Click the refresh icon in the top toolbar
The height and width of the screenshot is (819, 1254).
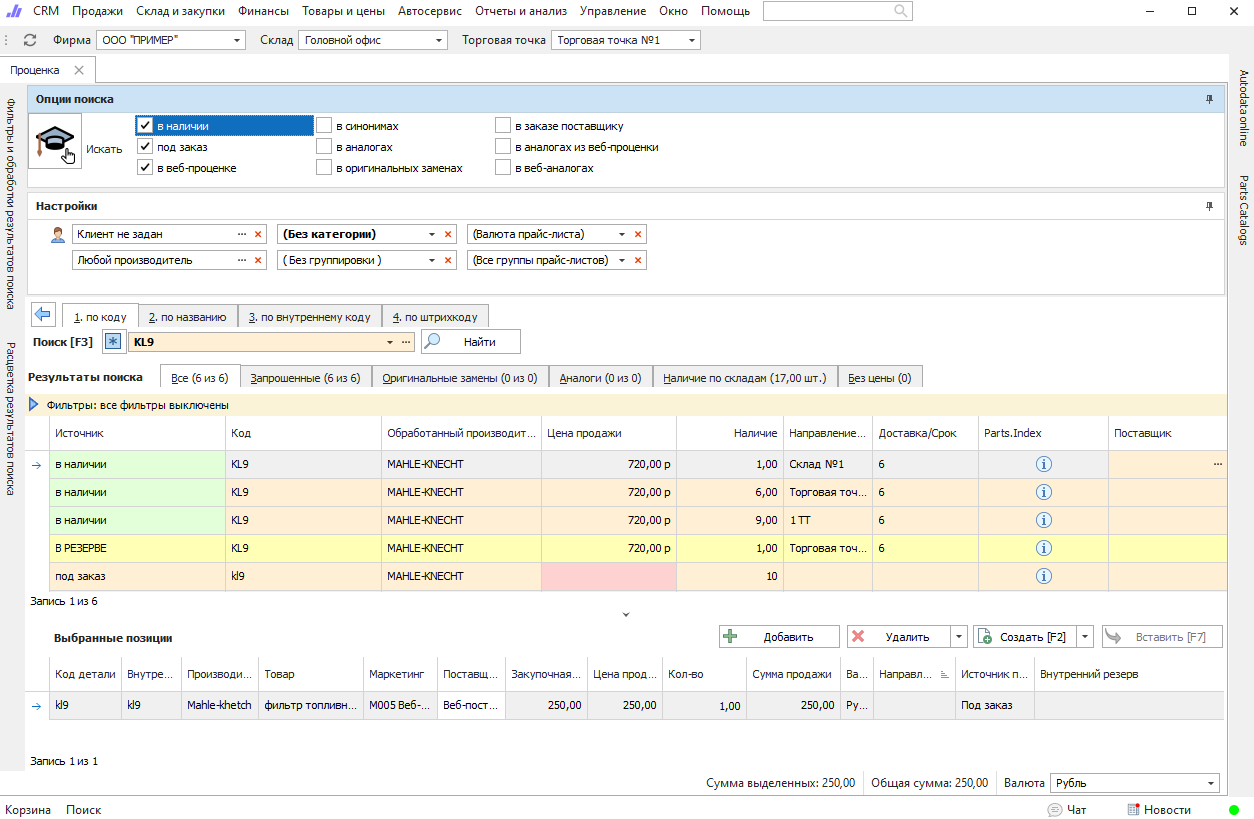pos(30,41)
